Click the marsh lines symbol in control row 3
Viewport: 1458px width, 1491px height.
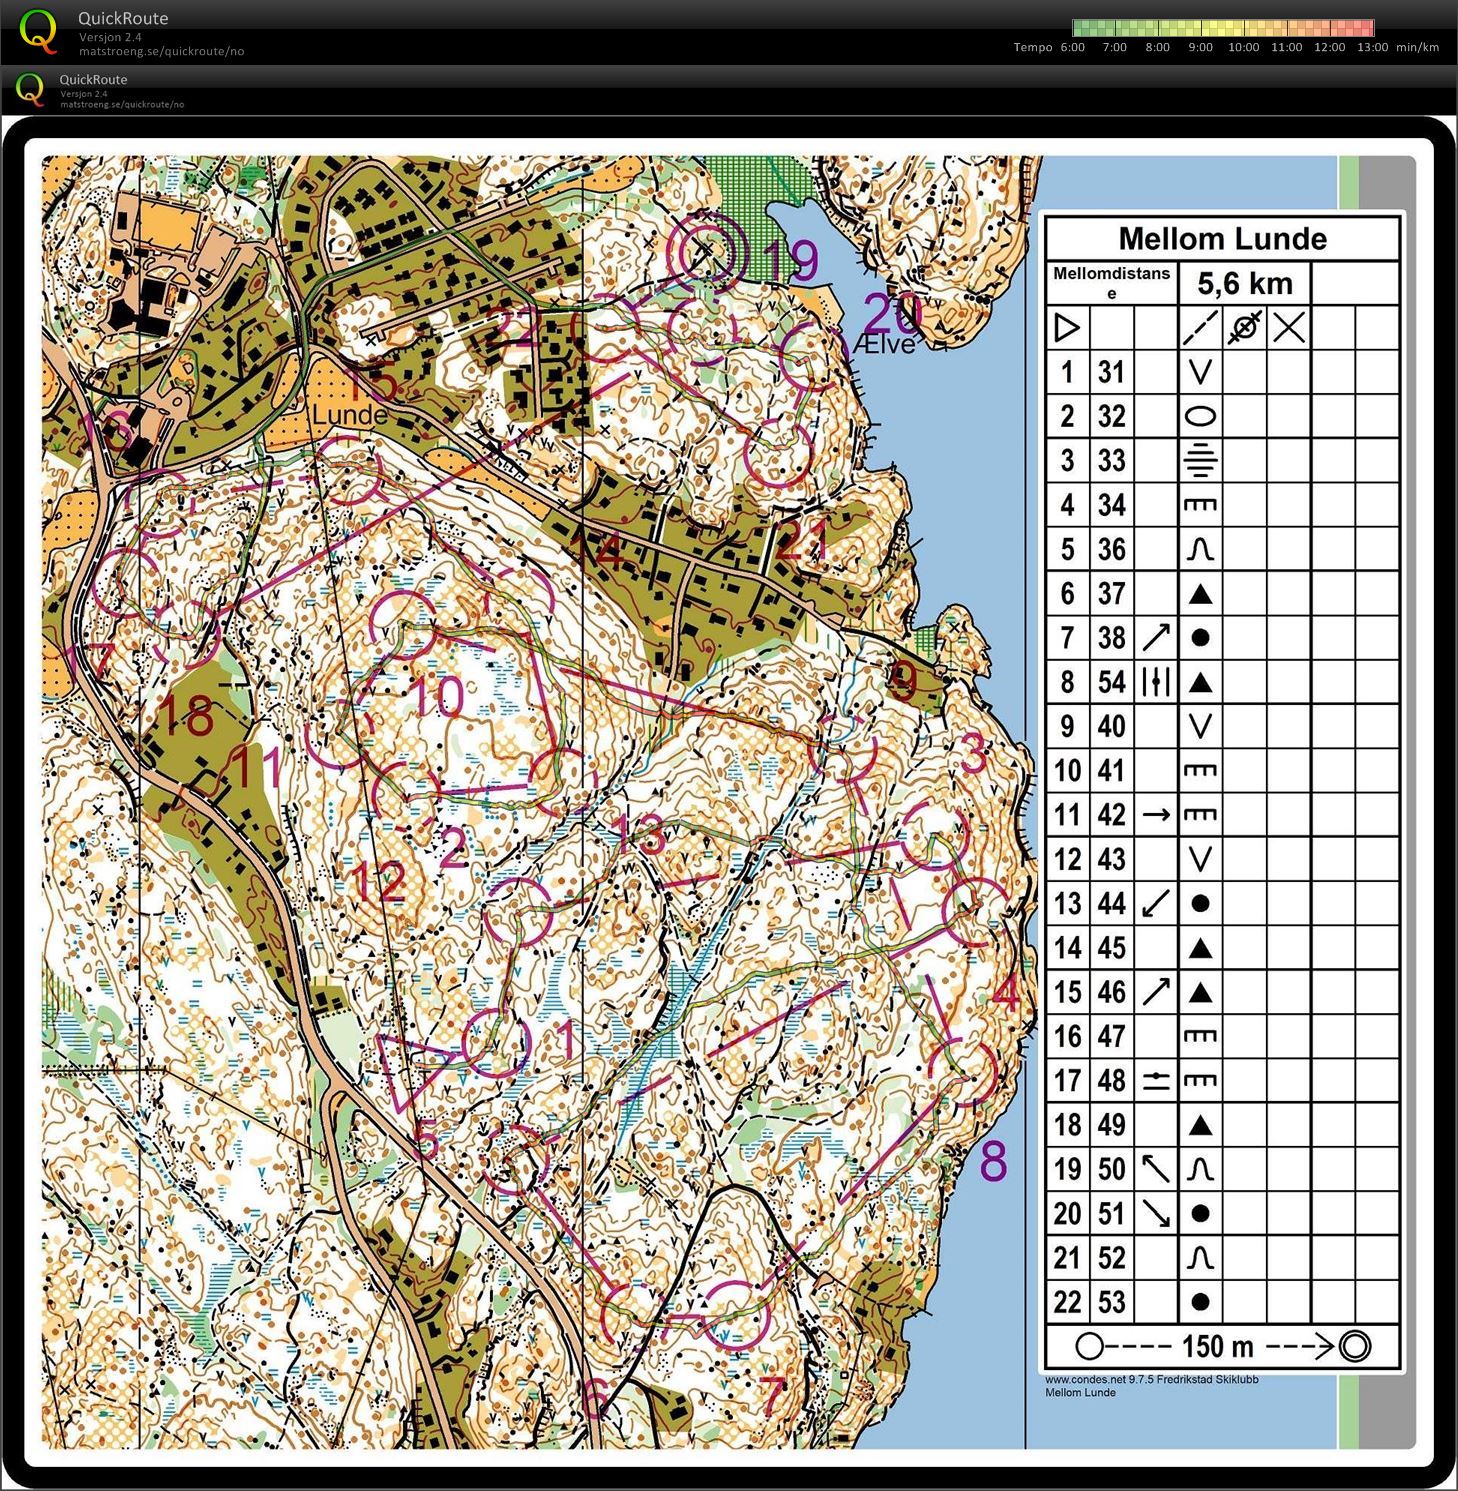point(1200,460)
